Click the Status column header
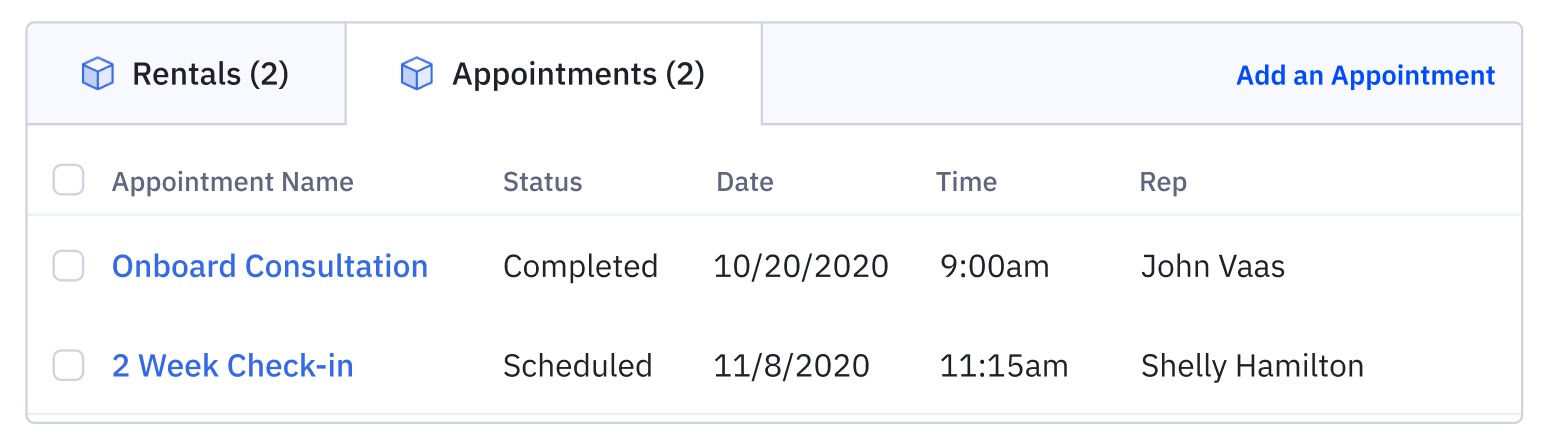 click(542, 182)
